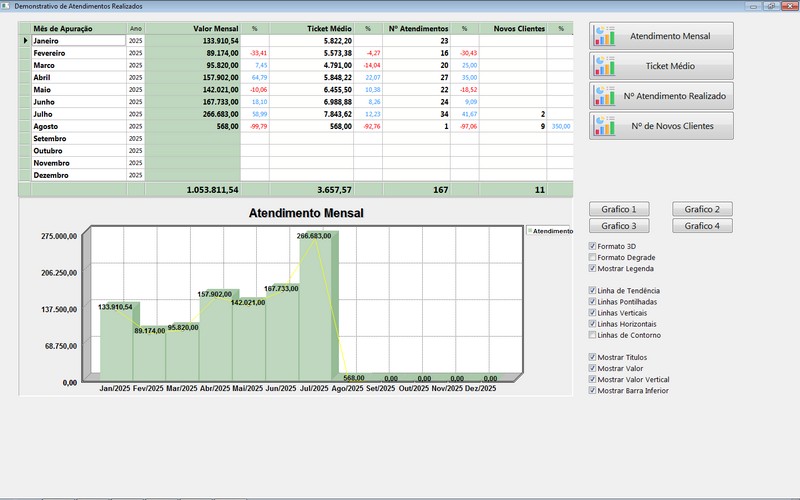Click the row selector arrow beside Janeiro

point(26,41)
